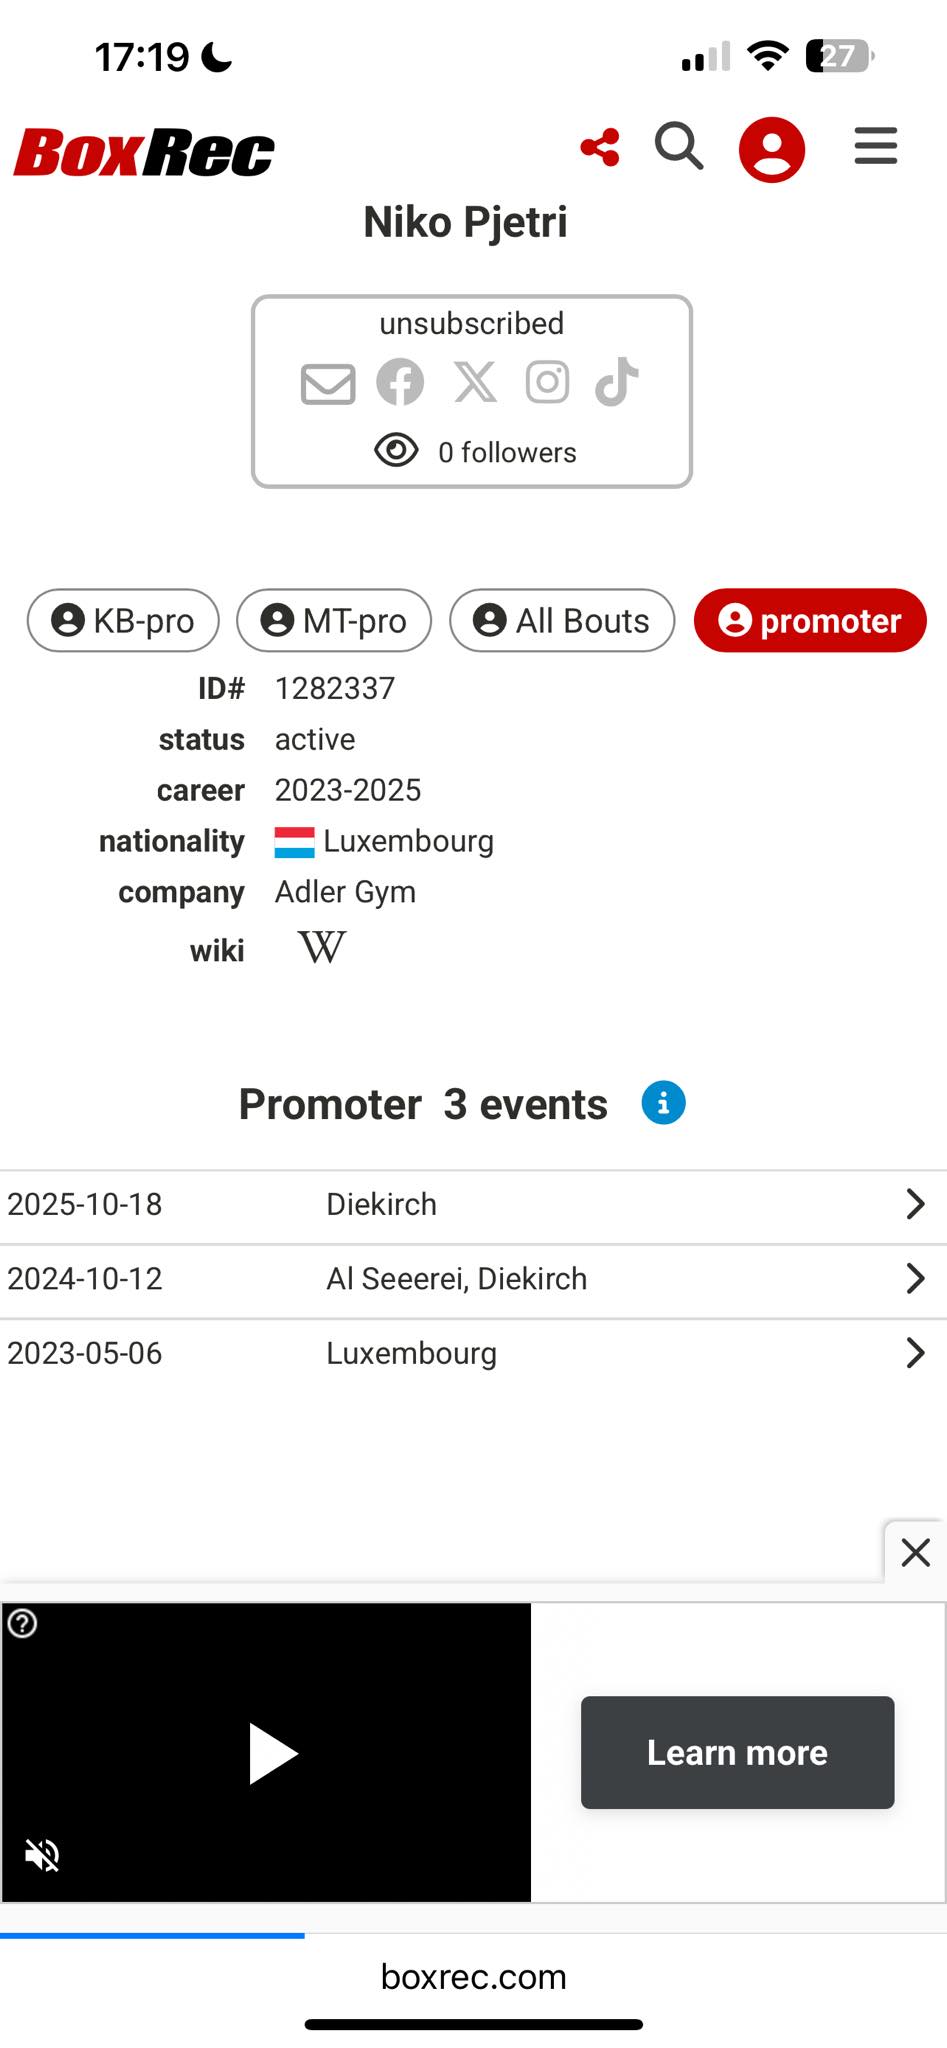Switch to the MT-pro tab
Viewport: 947px width, 2048px height.
(x=334, y=621)
